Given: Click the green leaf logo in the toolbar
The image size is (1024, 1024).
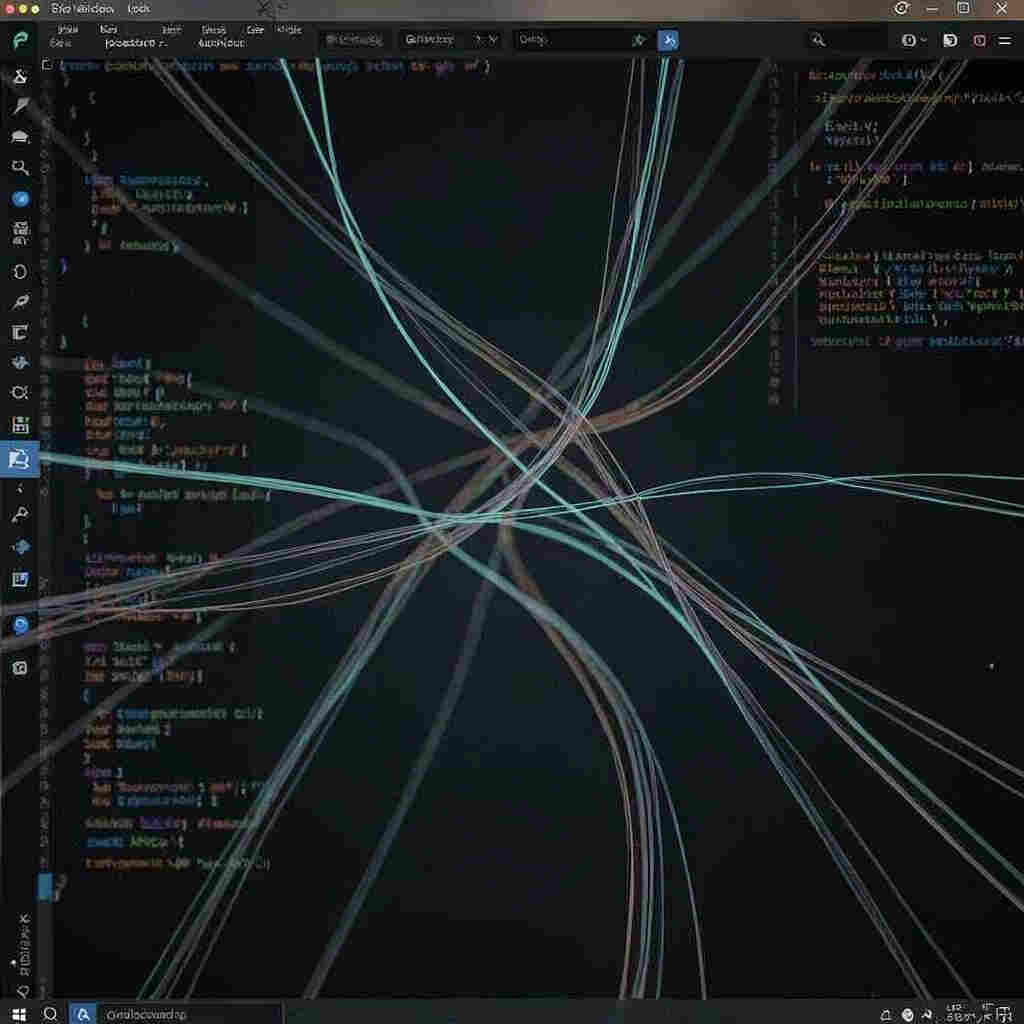Looking at the screenshot, I should pos(20,40).
